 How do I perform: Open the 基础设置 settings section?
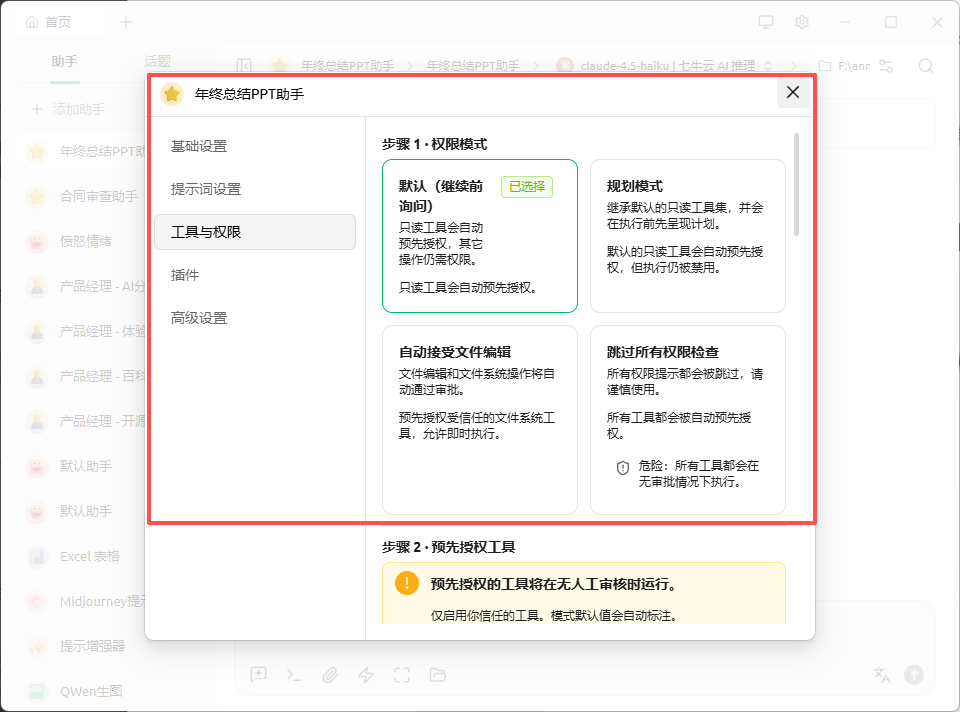click(199, 146)
